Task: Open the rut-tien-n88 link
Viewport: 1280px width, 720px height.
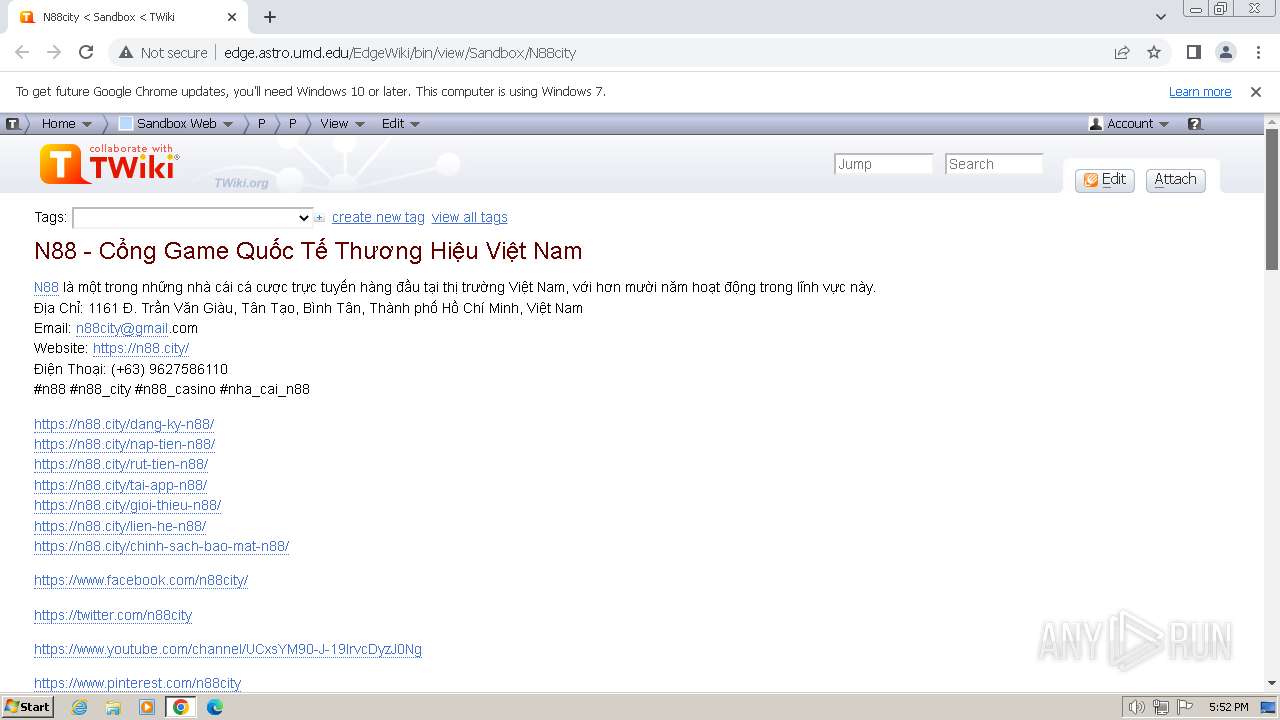Action: (121, 464)
